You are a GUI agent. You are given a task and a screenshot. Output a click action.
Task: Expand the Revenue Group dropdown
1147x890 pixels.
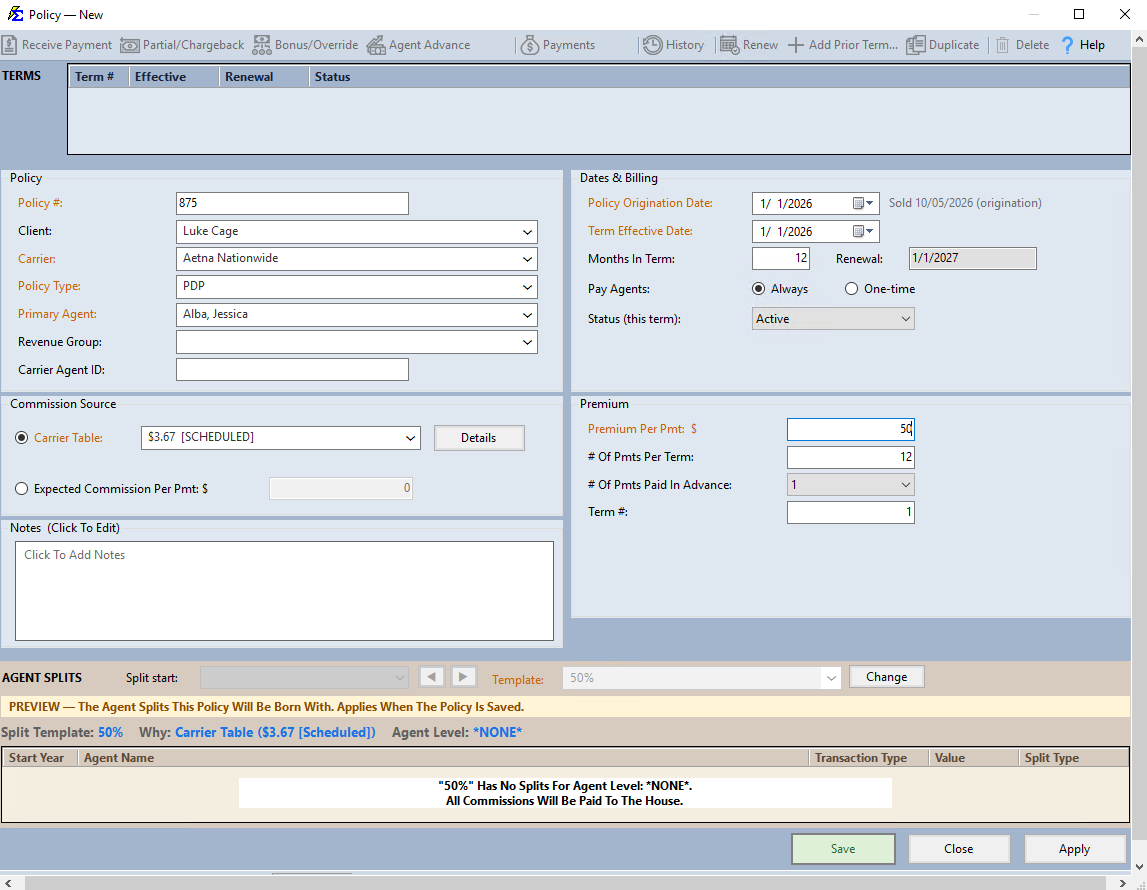[527, 342]
